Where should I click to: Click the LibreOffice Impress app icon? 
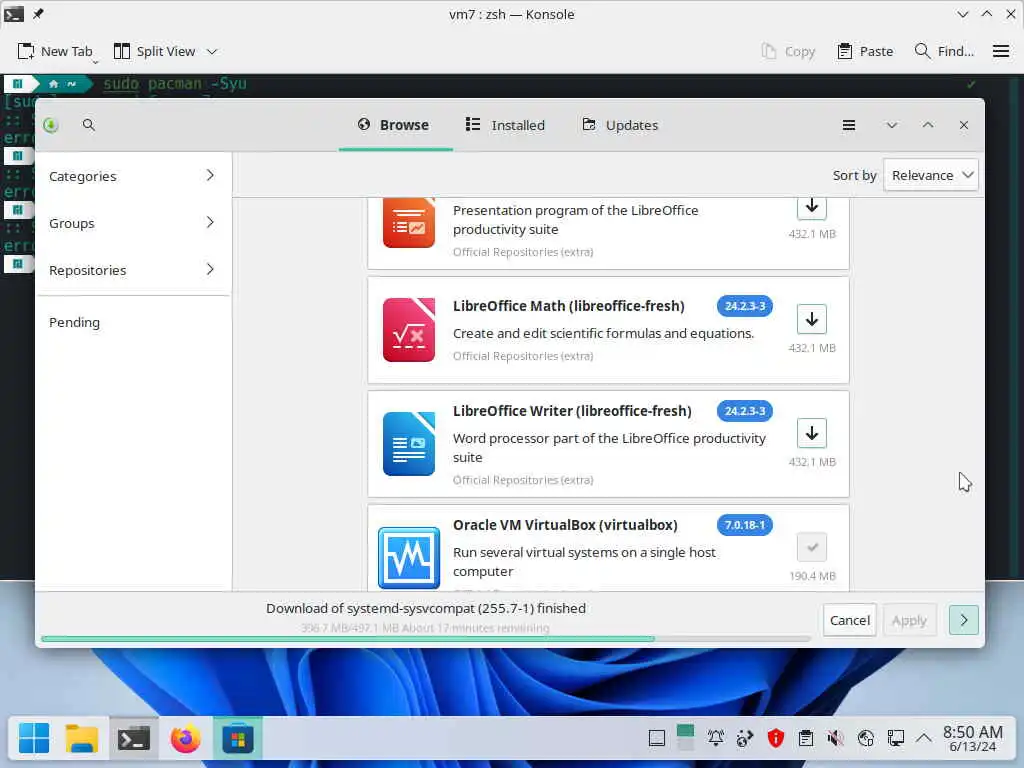click(x=409, y=223)
